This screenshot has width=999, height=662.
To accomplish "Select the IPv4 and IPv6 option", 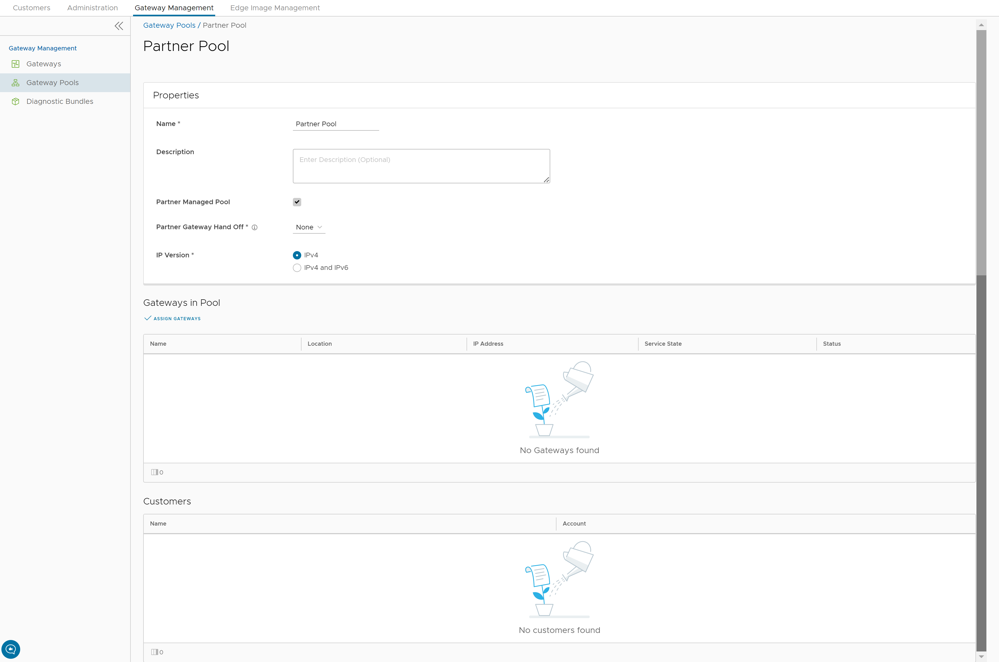I will click(x=297, y=268).
